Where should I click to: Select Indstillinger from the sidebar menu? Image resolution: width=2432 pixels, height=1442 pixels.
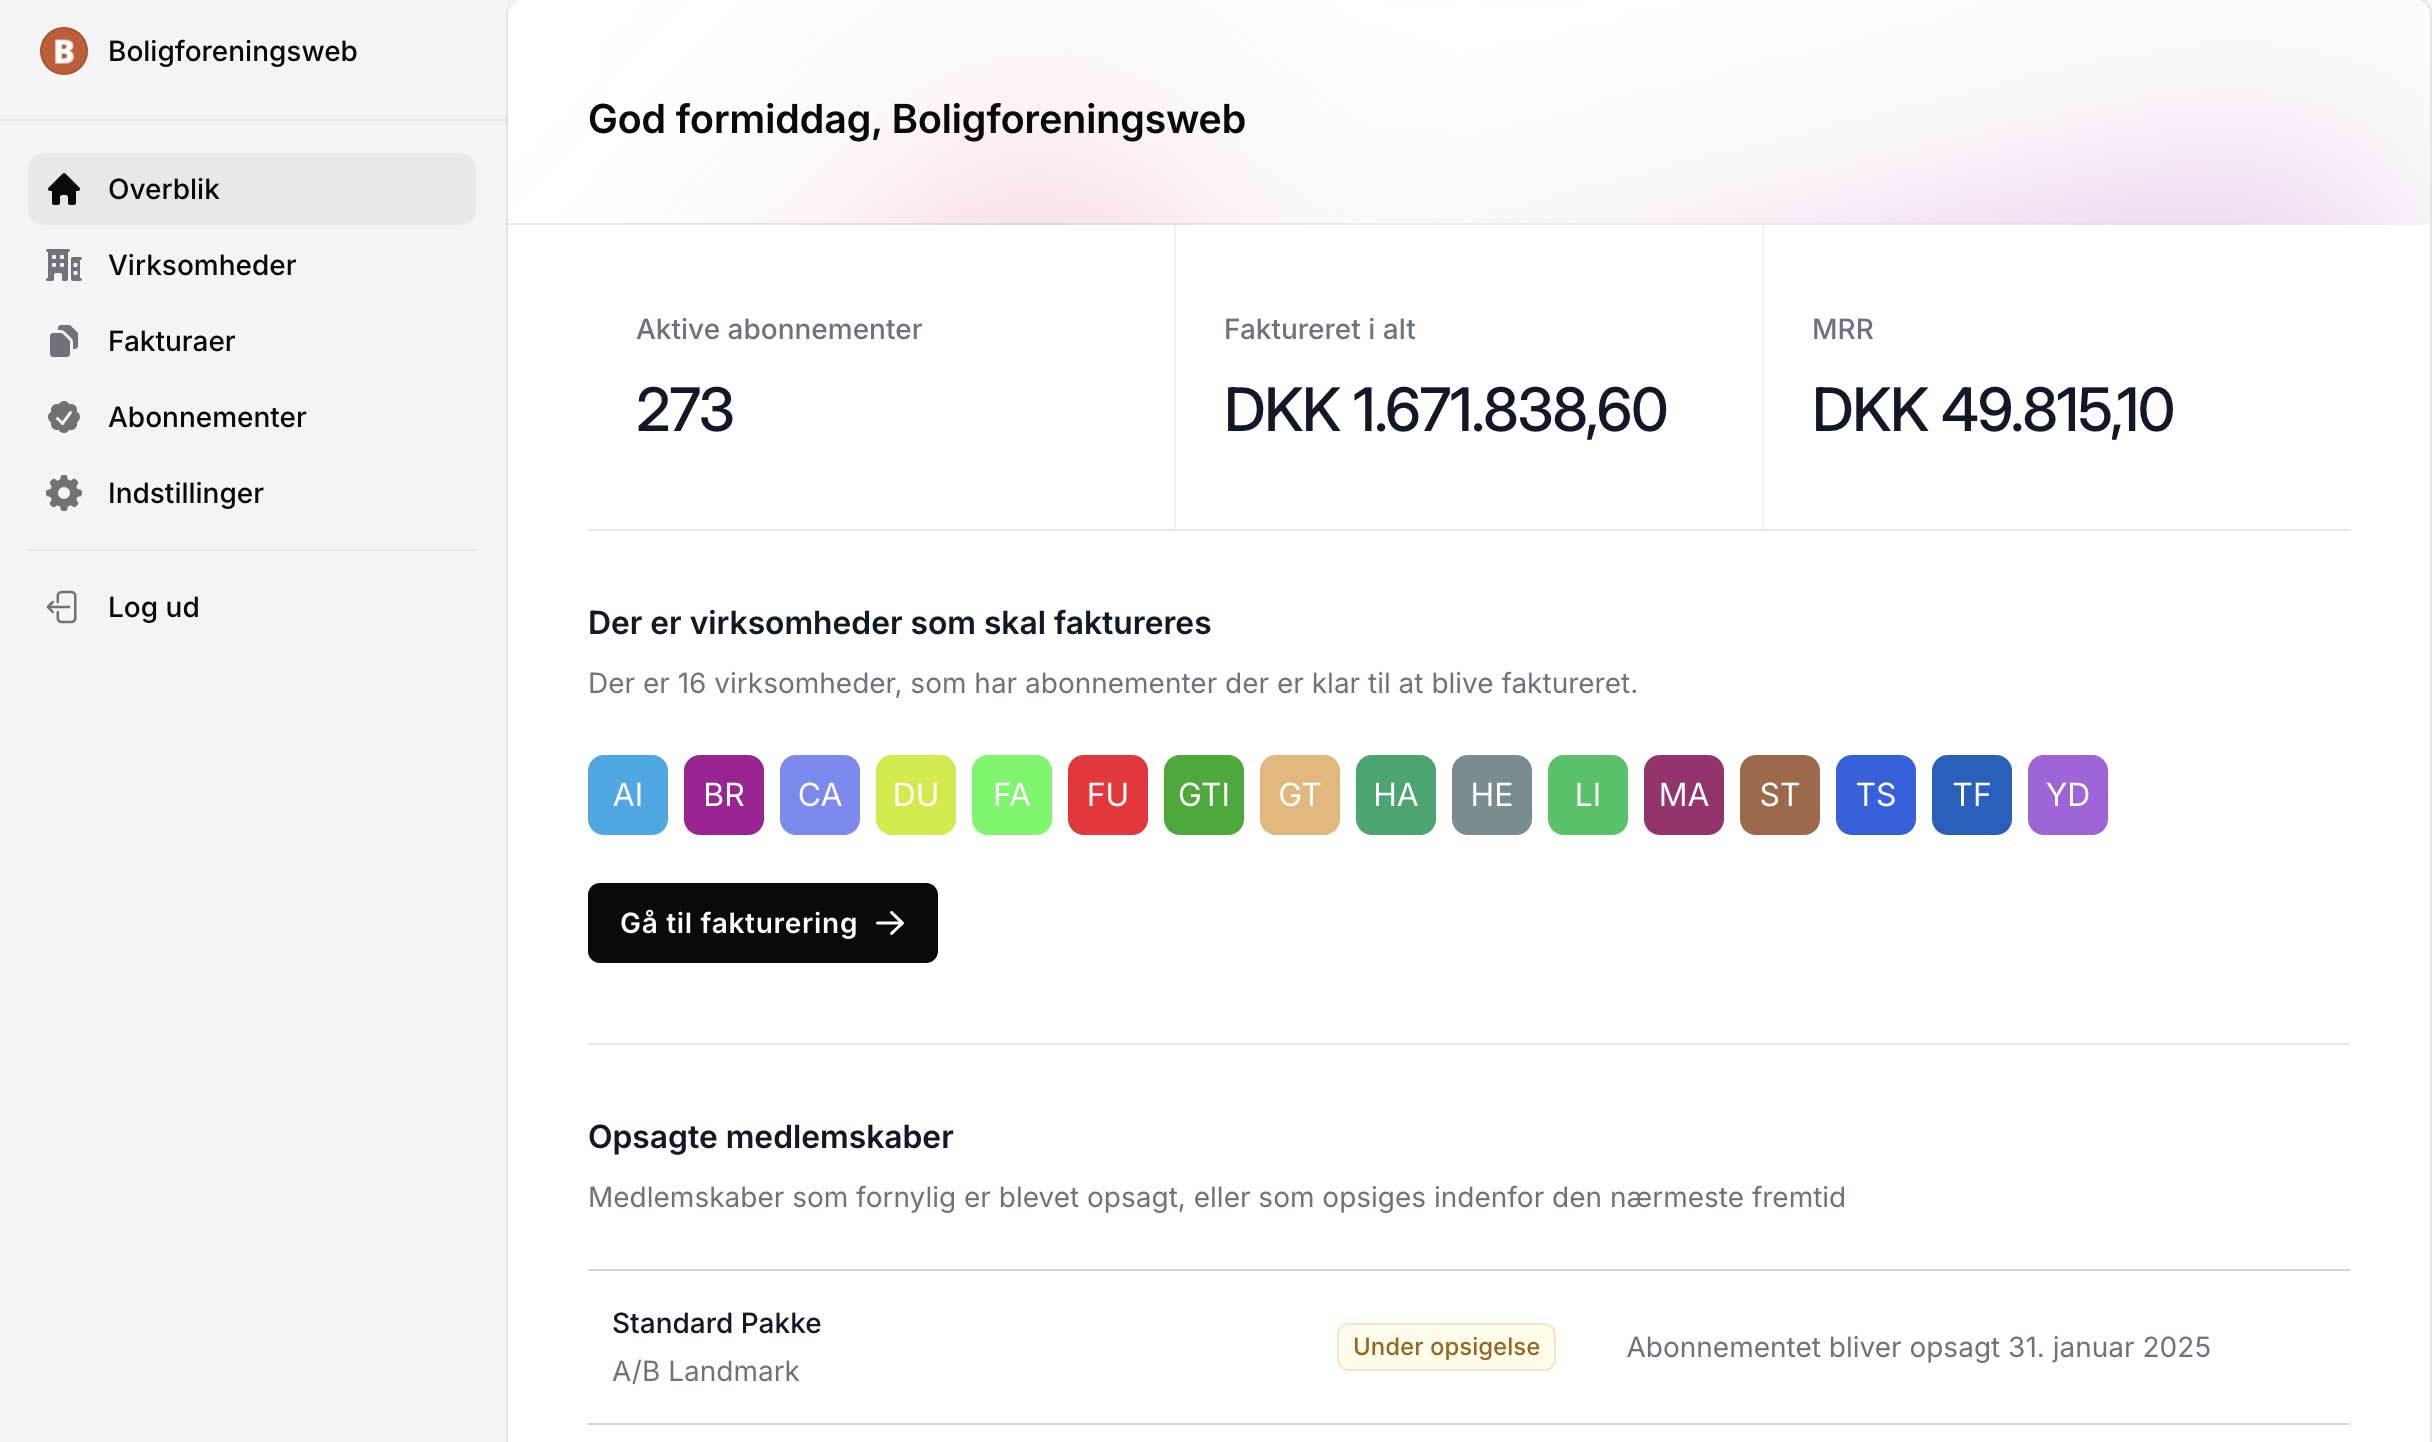185,493
